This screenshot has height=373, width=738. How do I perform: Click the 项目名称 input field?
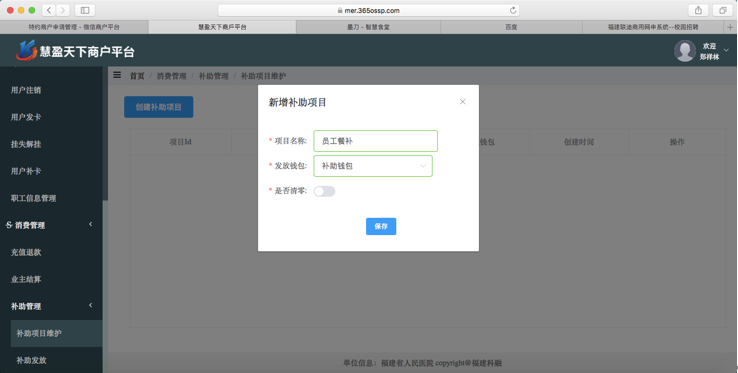[376, 141]
